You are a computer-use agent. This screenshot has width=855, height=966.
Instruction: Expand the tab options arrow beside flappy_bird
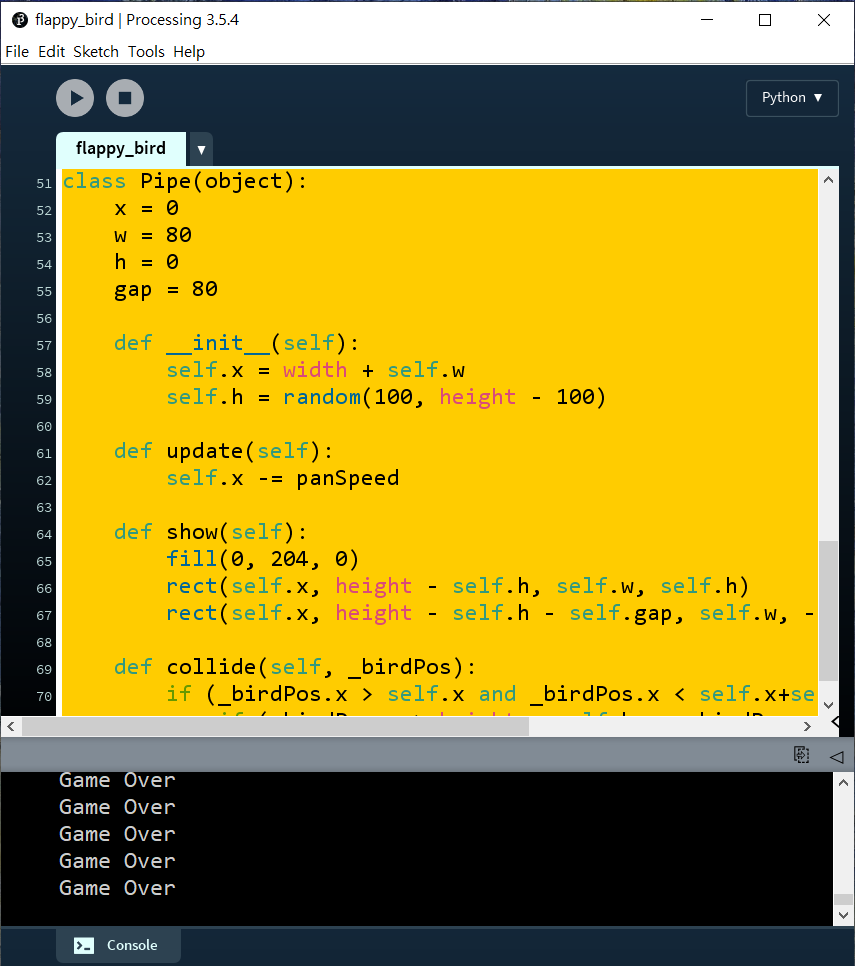tap(201, 150)
